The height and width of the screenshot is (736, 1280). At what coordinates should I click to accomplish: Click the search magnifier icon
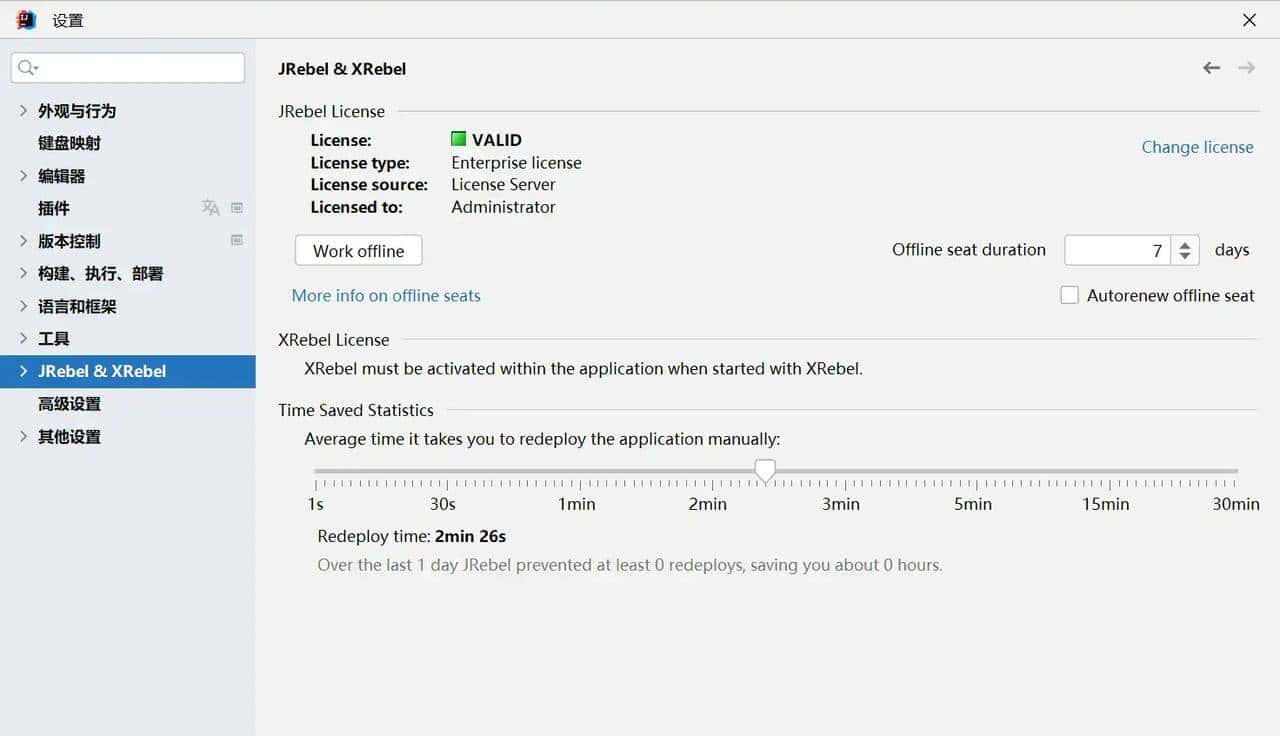point(27,68)
